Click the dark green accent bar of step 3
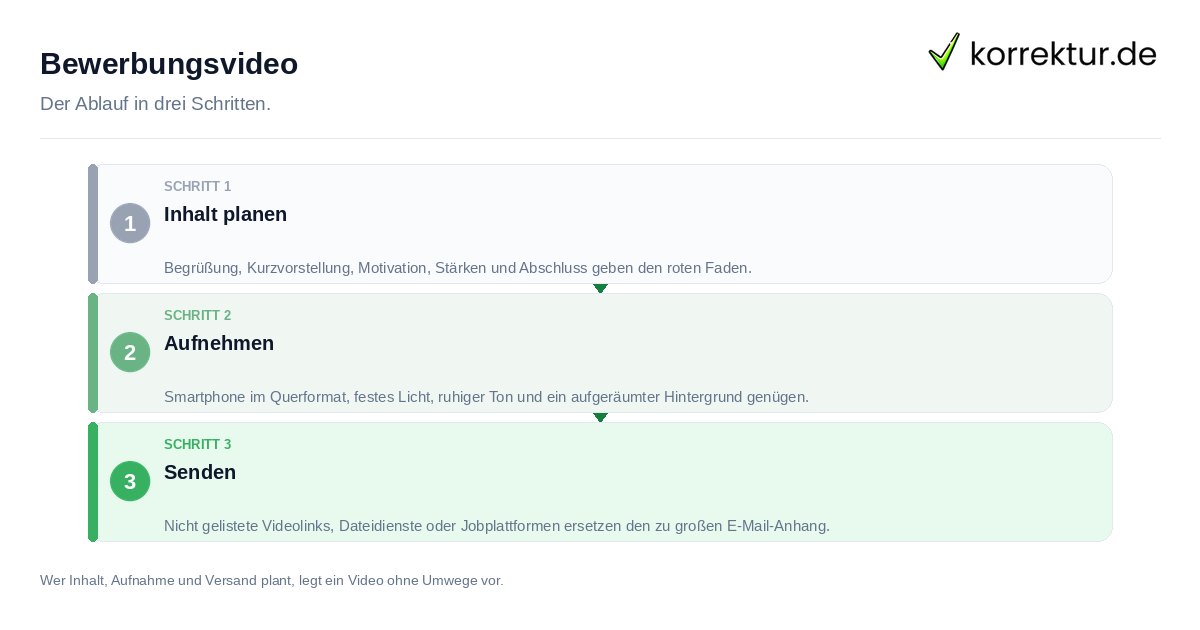Viewport: 1200px width, 630px height. coord(93,482)
